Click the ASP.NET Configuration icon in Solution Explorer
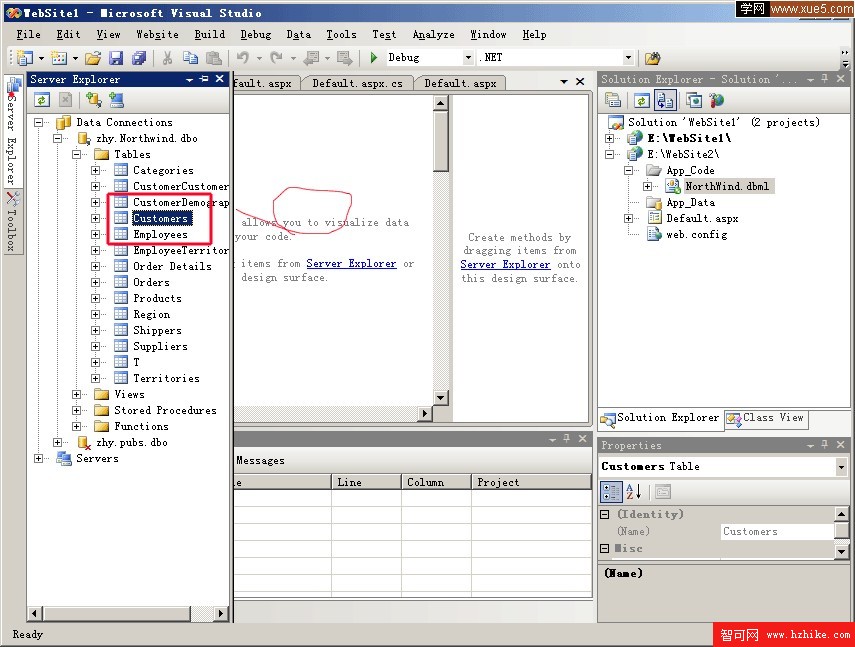The width and height of the screenshot is (855, 647). [716, 100]
